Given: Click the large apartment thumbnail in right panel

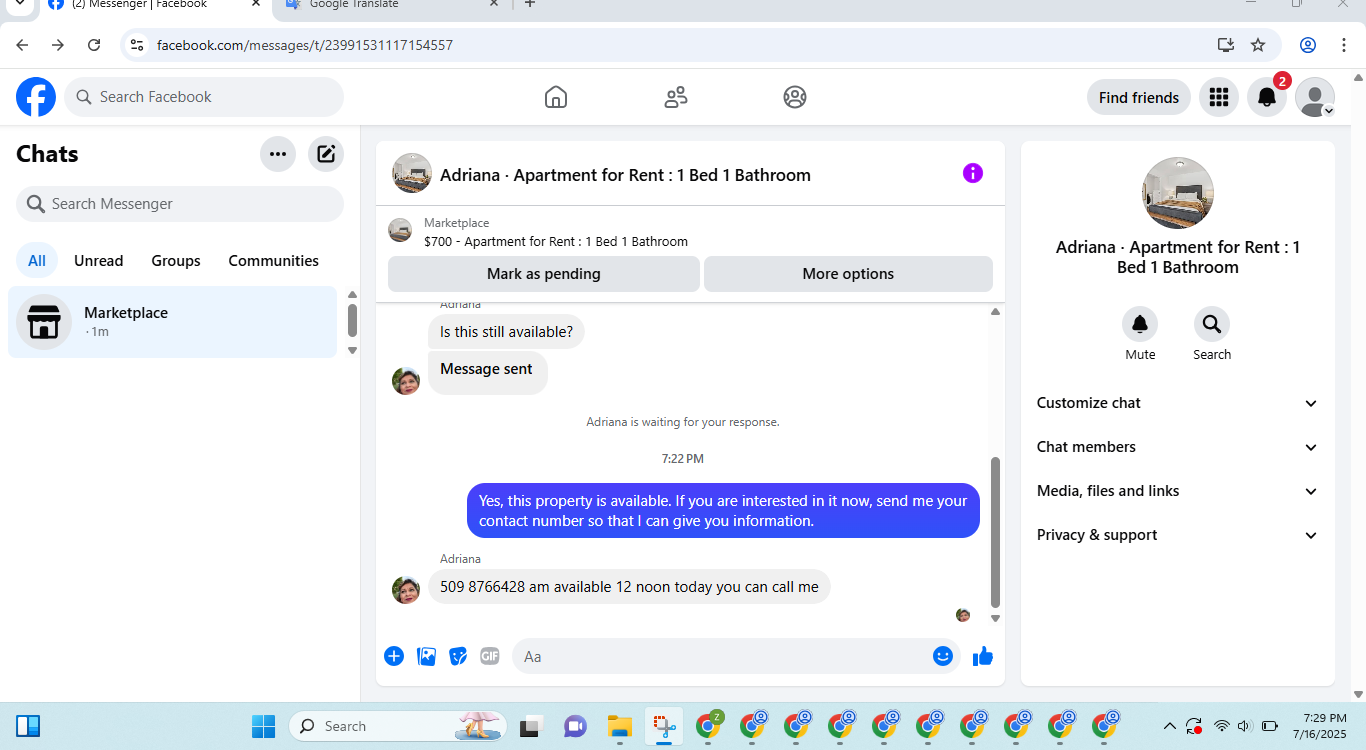Looking at the screenshot, I should click(1178, 193).
